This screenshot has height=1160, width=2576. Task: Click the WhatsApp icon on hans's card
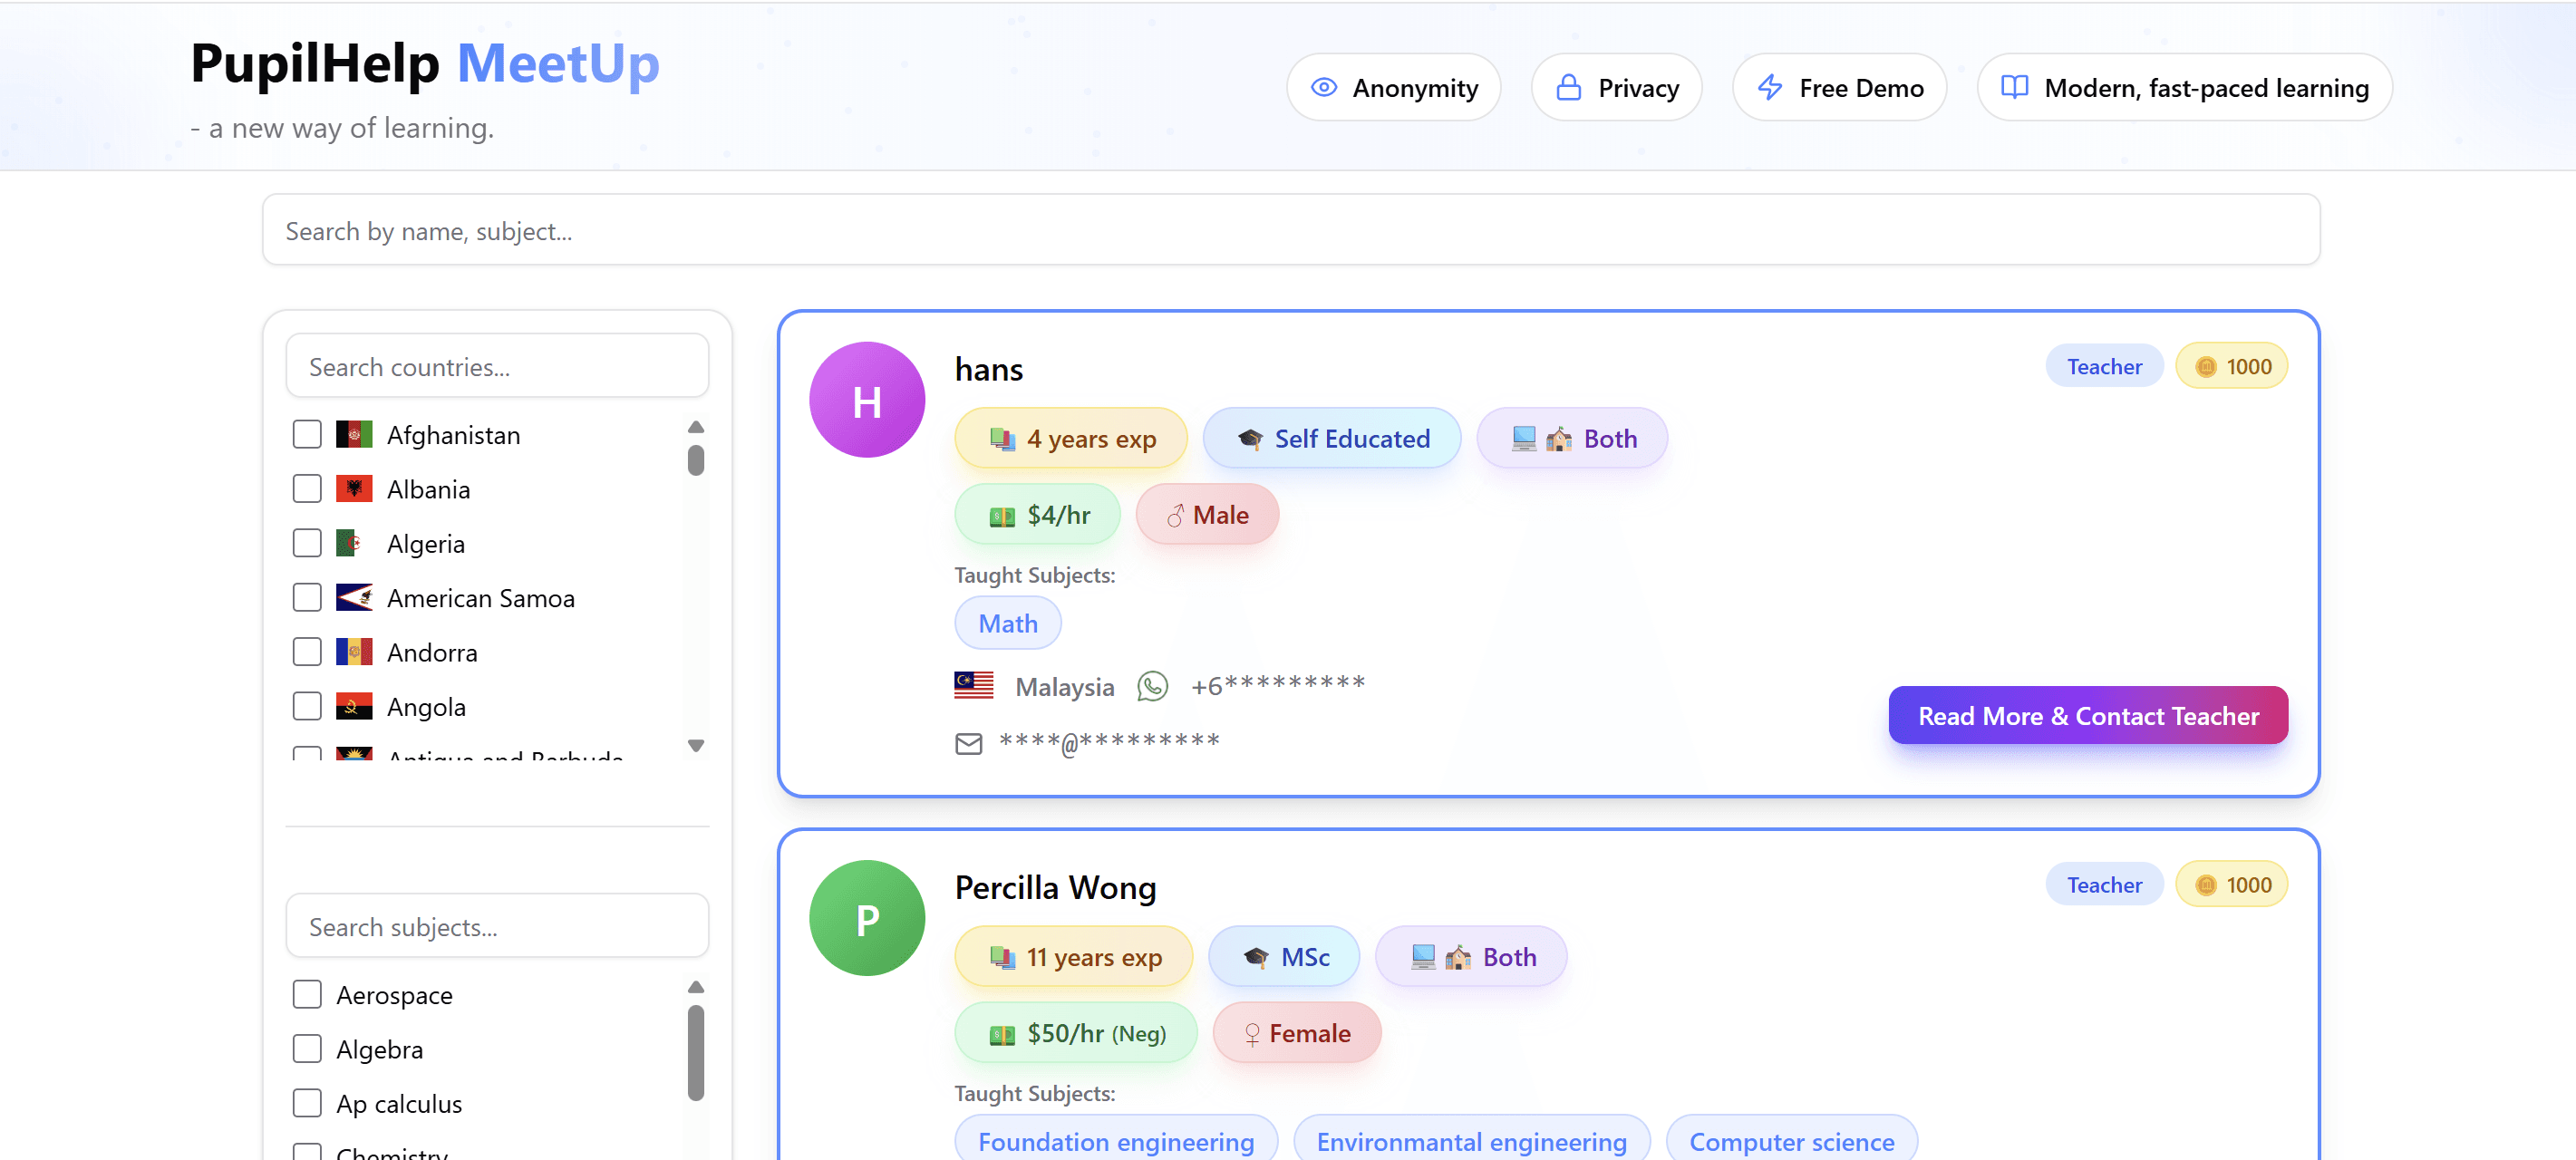[1154, 685]
